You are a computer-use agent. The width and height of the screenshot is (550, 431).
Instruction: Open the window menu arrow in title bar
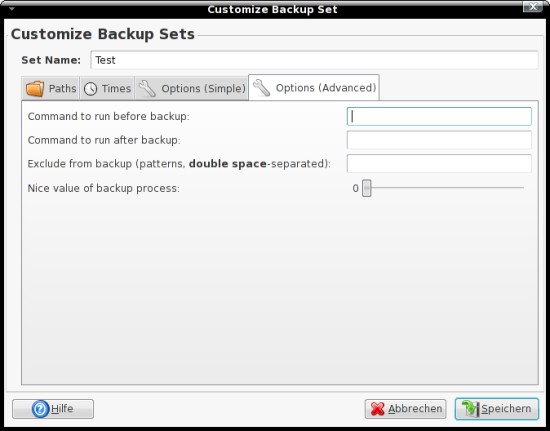[12, 9]
